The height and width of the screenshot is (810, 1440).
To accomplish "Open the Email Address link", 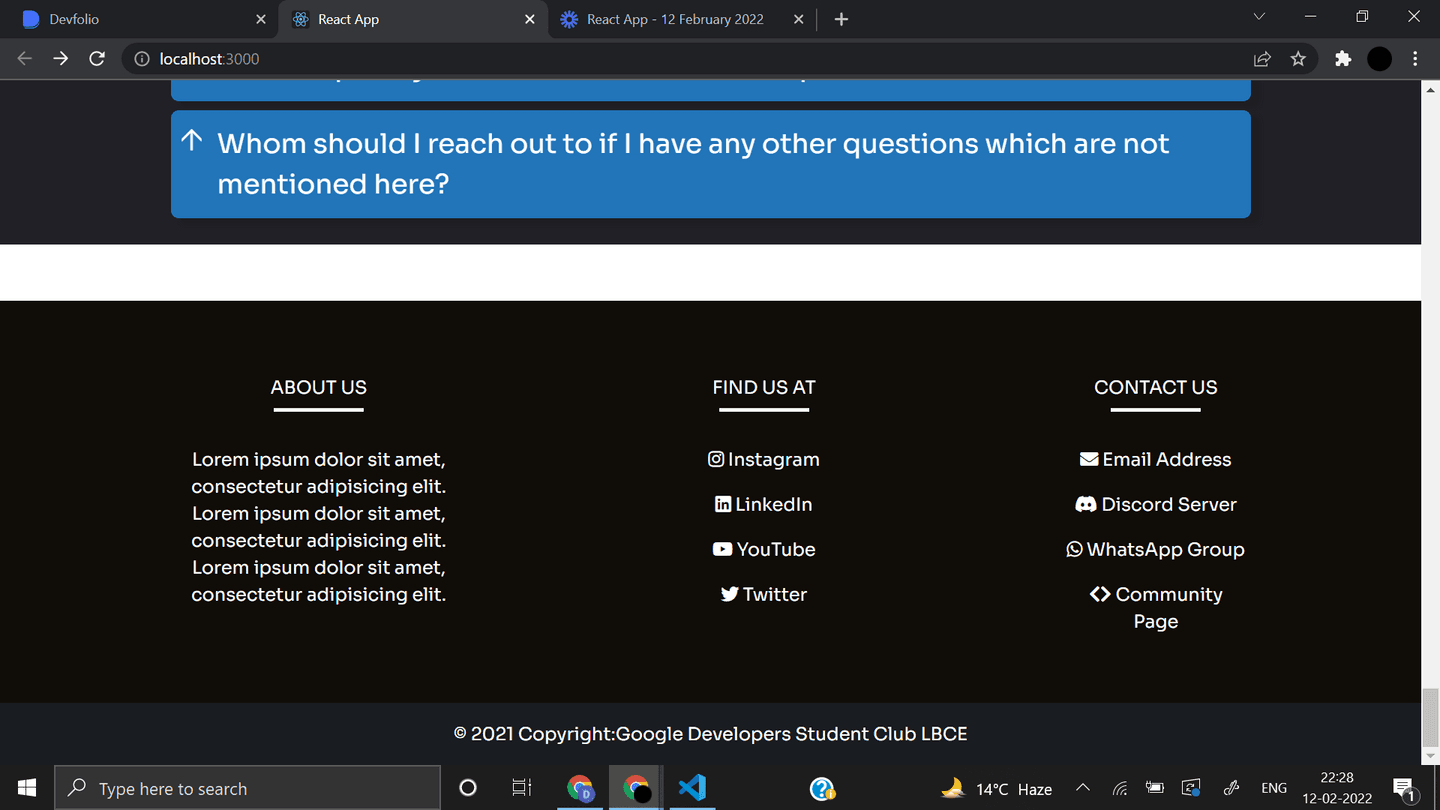I will pyautogui.click(x=1156, y=459).
